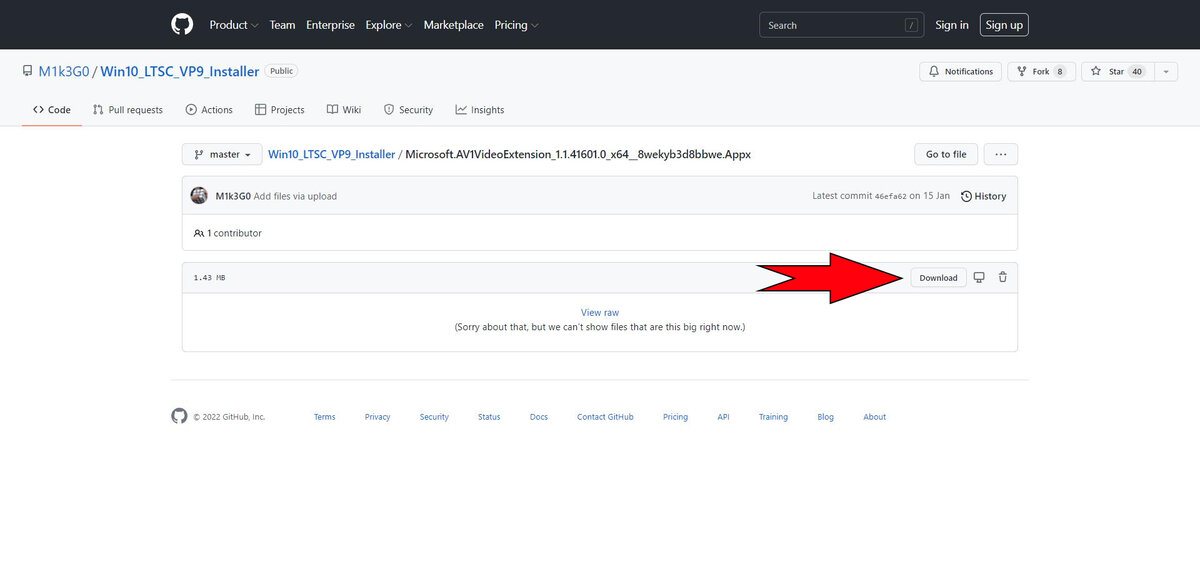The image size is (1200, 586).
Task: Expand the Star lists dropdown arrow
Action: 1167,72
